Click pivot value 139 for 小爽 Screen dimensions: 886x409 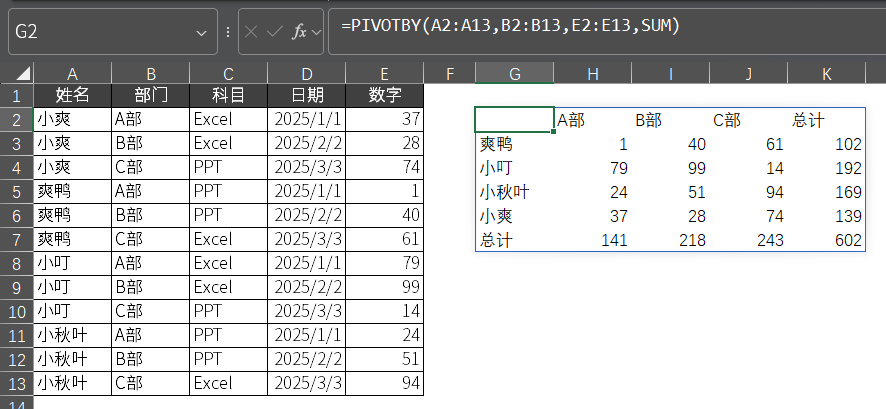(827, 216)
